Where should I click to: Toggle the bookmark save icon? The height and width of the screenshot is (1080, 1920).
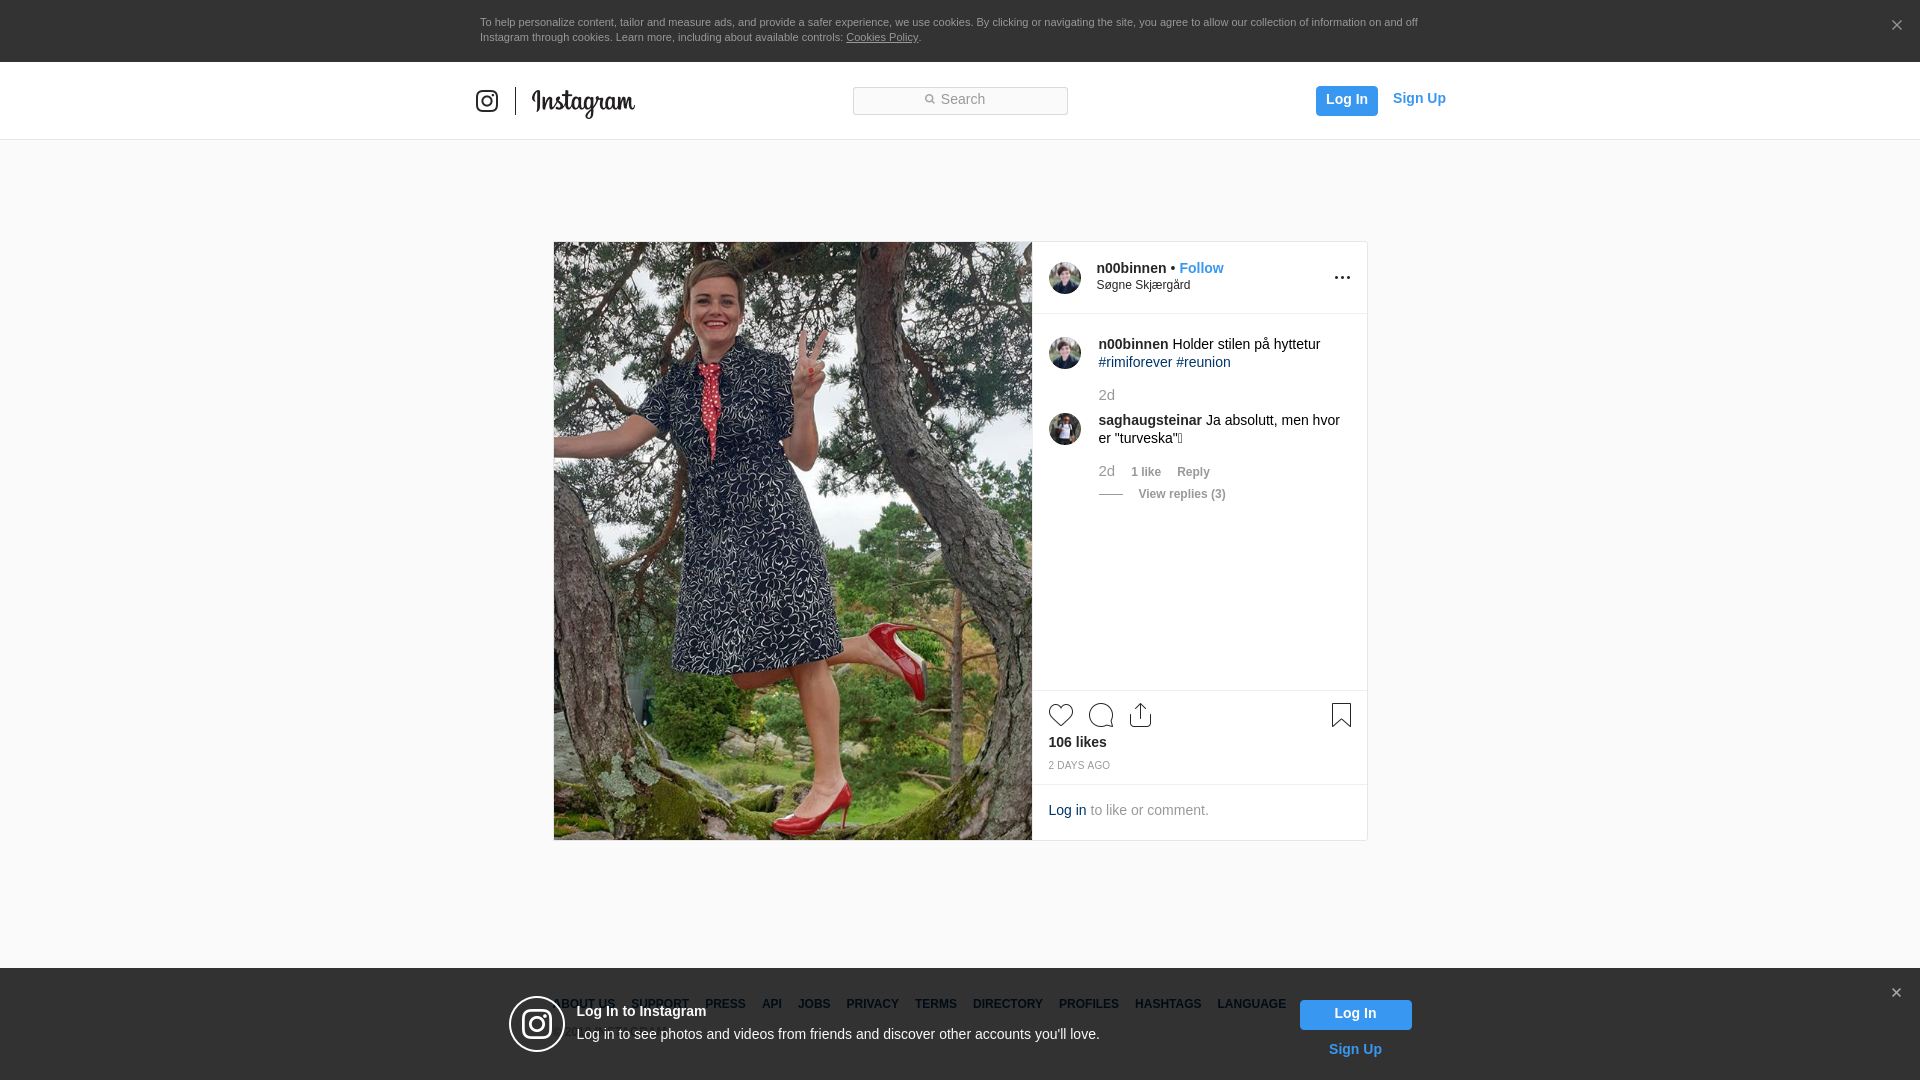click(1341, 715)
